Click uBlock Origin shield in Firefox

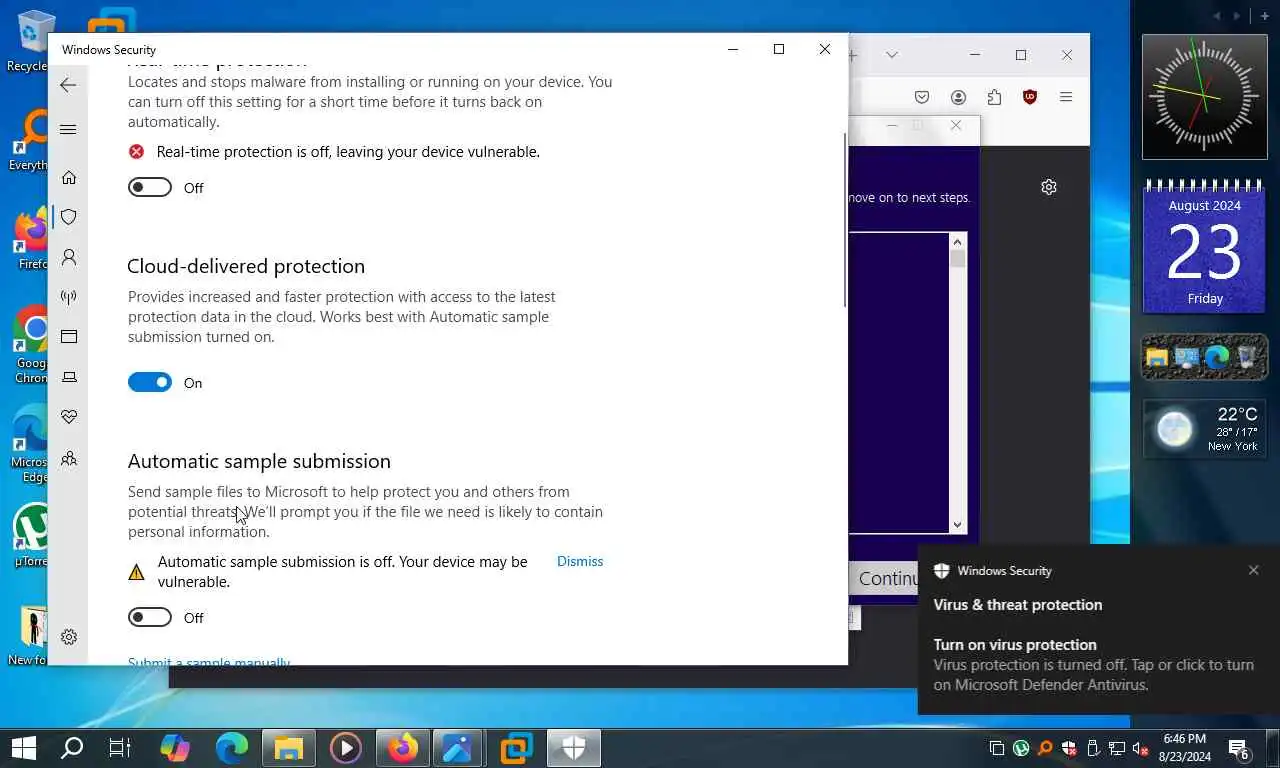click(1029, 97)
